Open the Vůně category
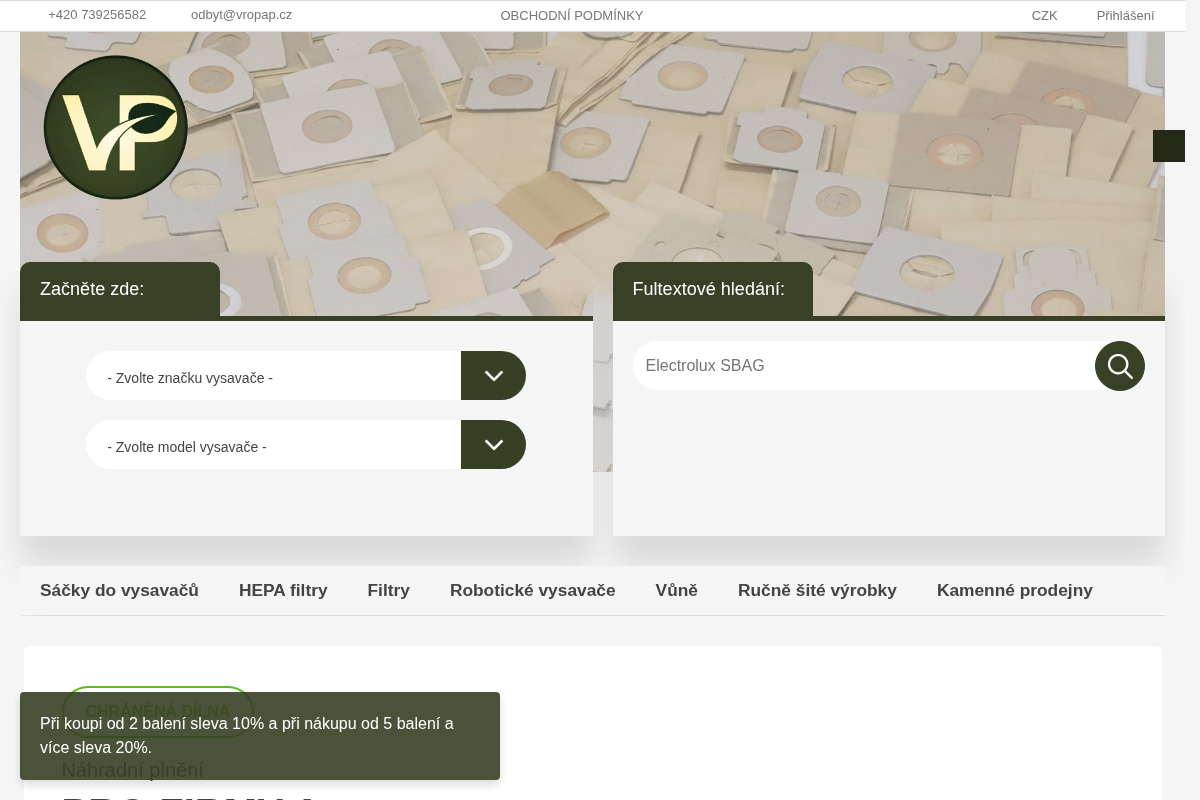The width and height of the screenshot is (1200, 800). pos(677,591)
